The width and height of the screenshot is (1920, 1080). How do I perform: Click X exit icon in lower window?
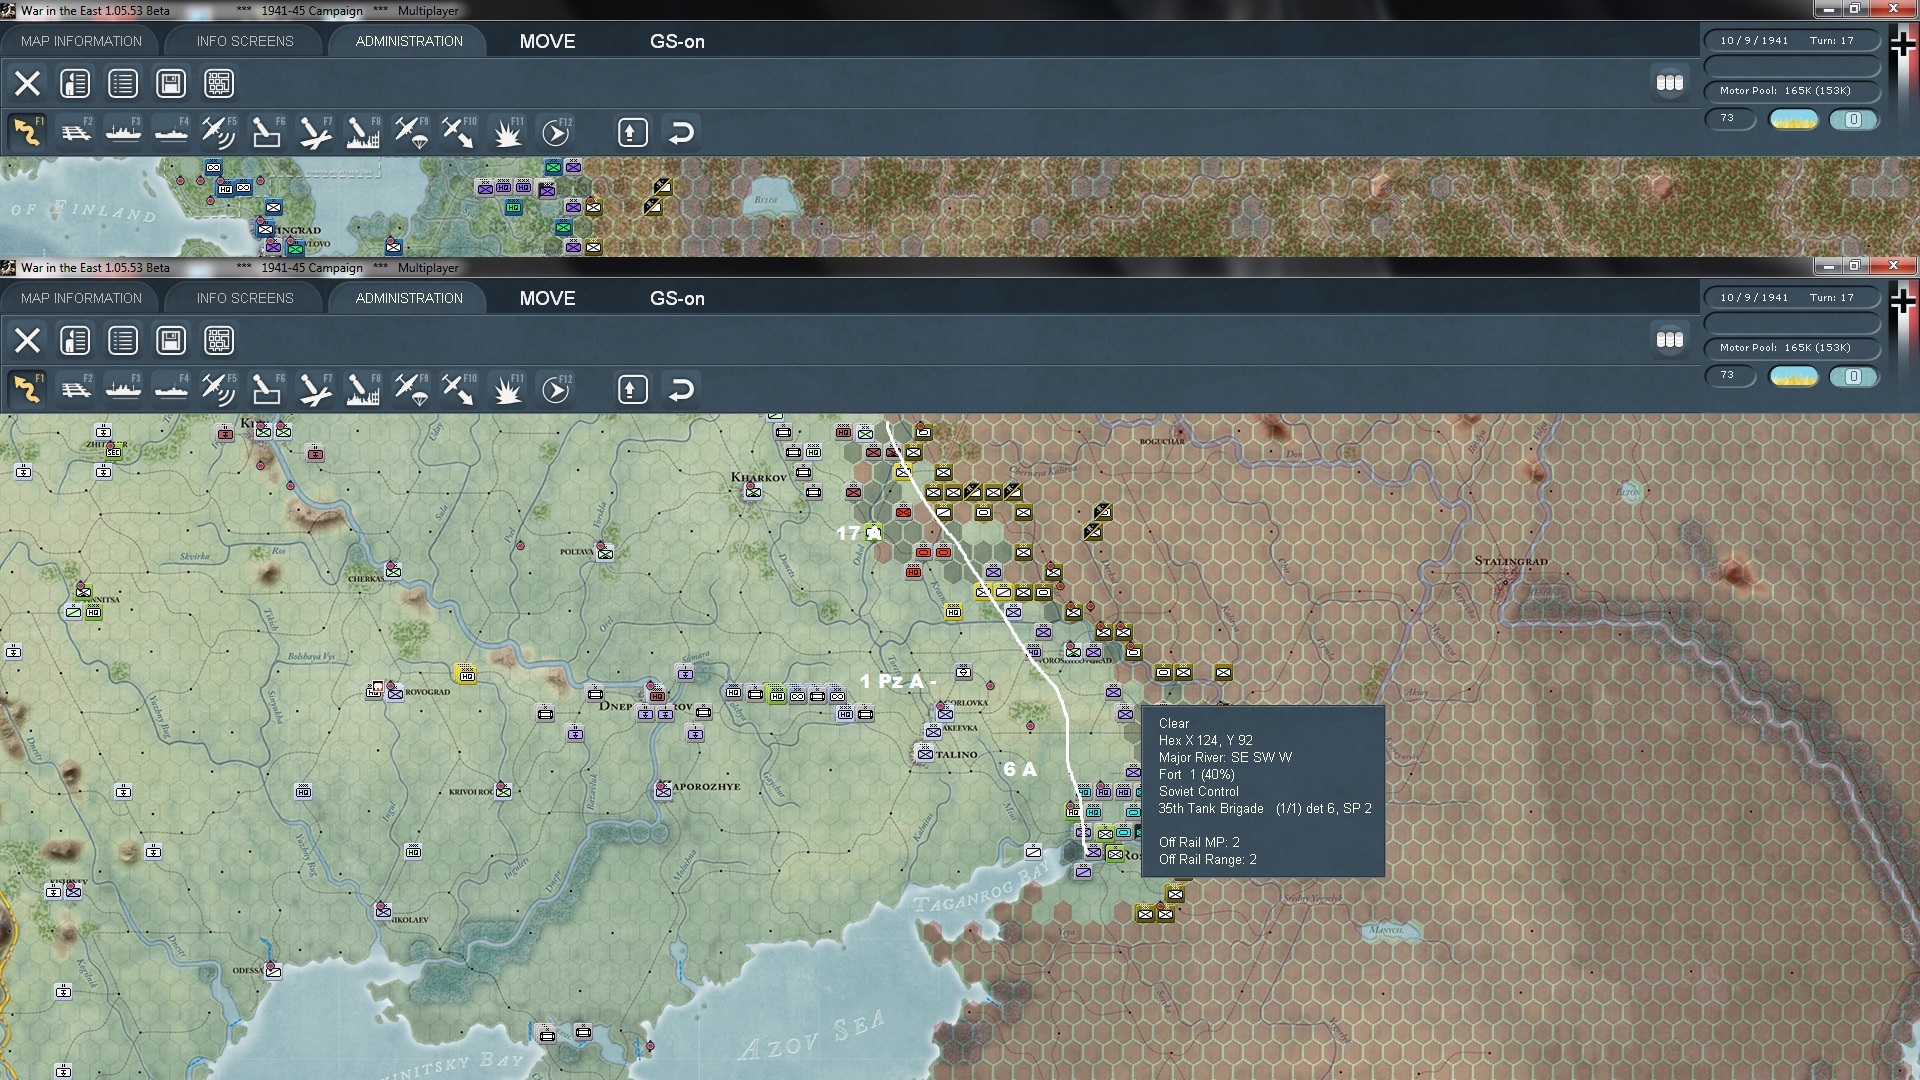[27, 340]
